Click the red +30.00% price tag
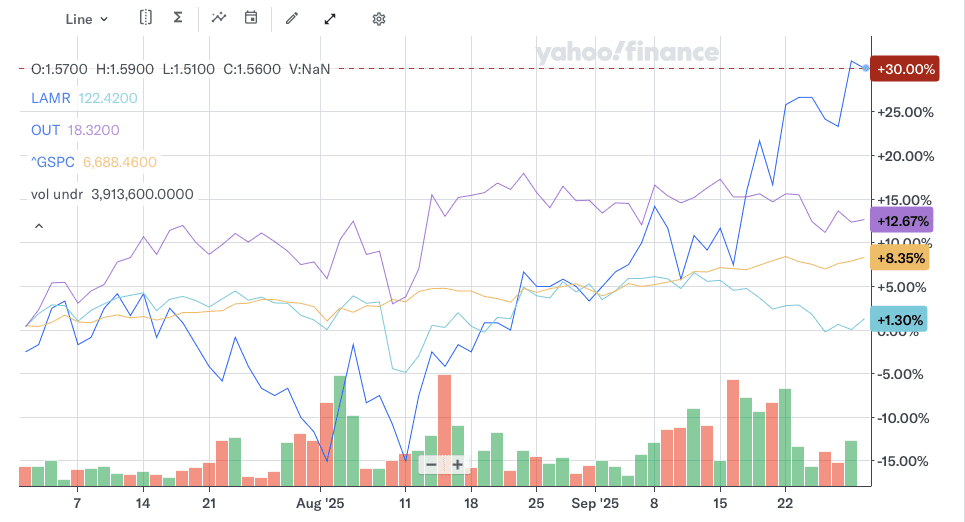The width and height of the screenshot is (965, 522). tap(905, 69)
